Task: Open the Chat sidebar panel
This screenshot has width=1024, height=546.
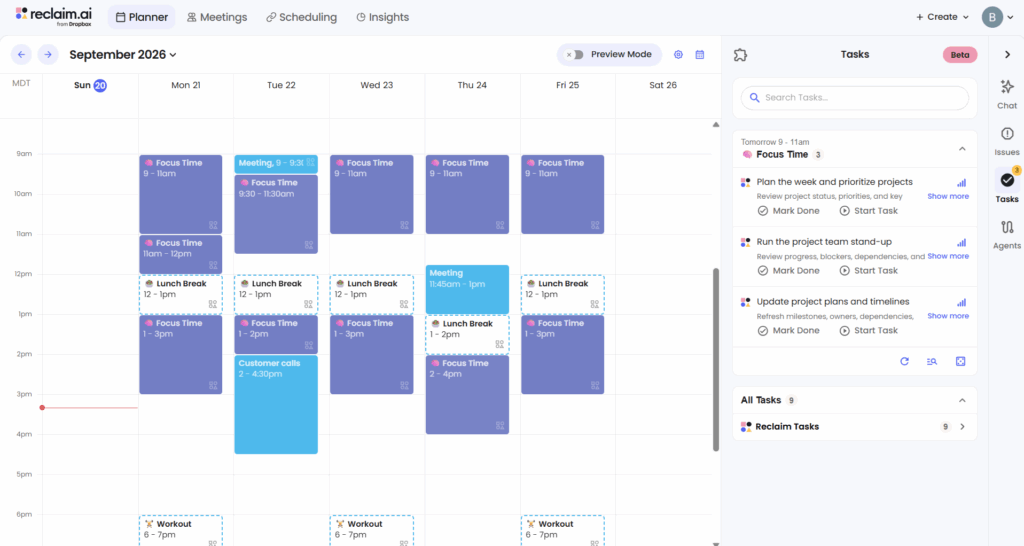Action: click(1007, 94)
